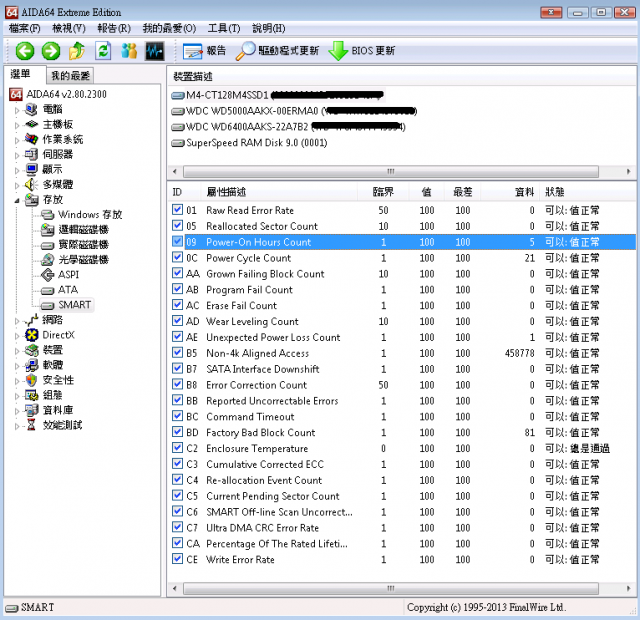Select the 安全性 security shield icon

click(31, 380)
